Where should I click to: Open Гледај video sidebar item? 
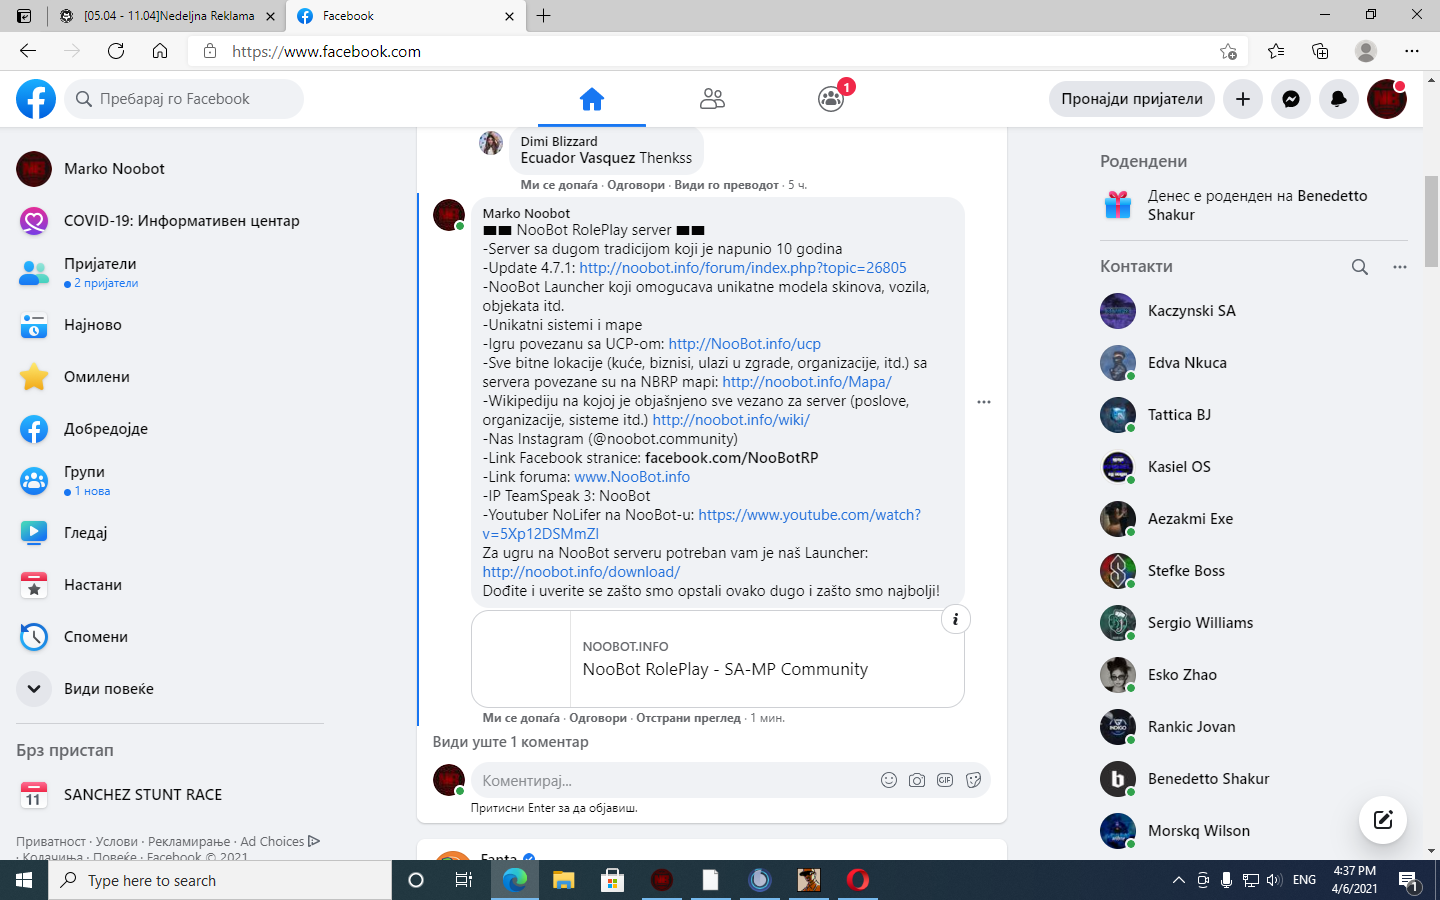click(170, 533)
